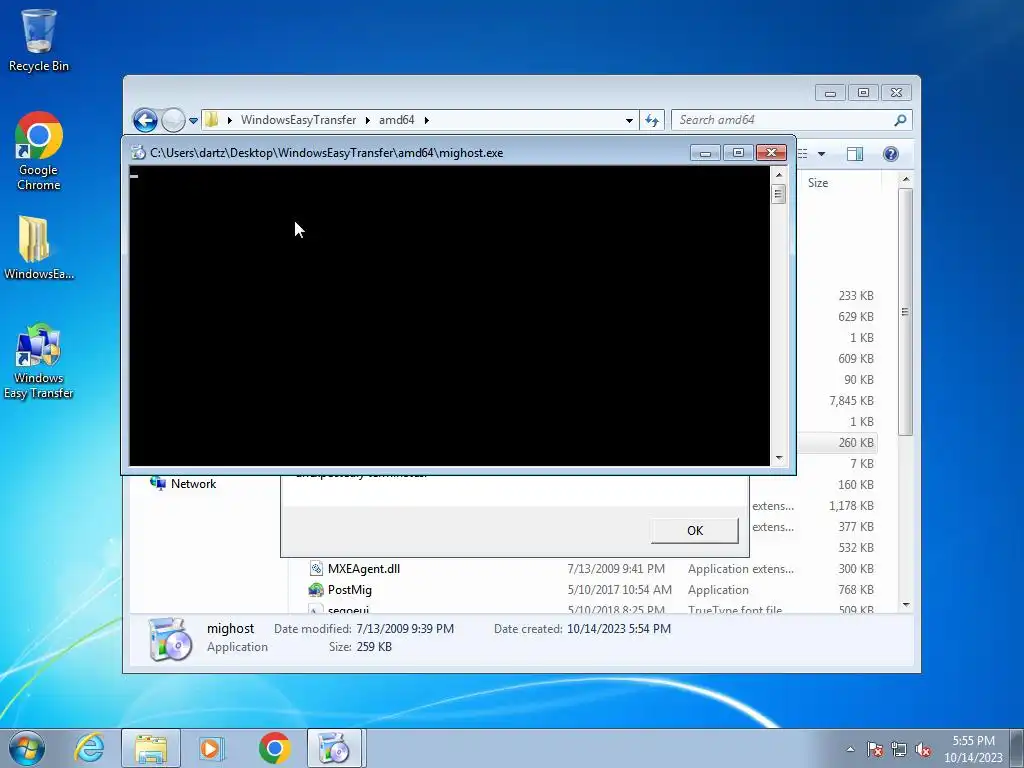This screenshot has width=1024, height=768.
Task: Select the MXEAgent.dll file
Action: click(364, 569)
